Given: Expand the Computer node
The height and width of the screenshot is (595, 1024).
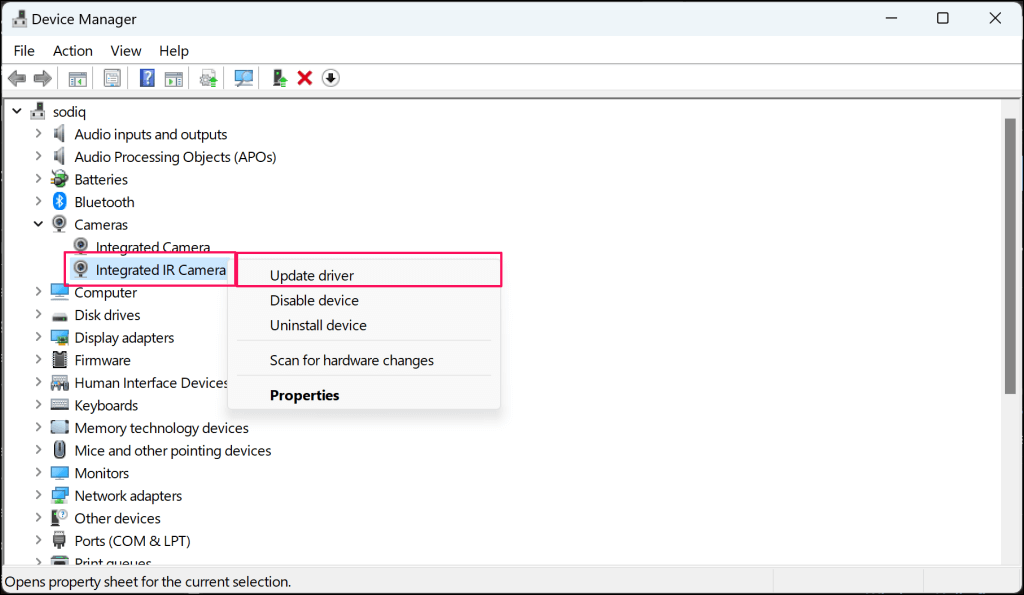Looking at the screenshot, I should point(38,292).
